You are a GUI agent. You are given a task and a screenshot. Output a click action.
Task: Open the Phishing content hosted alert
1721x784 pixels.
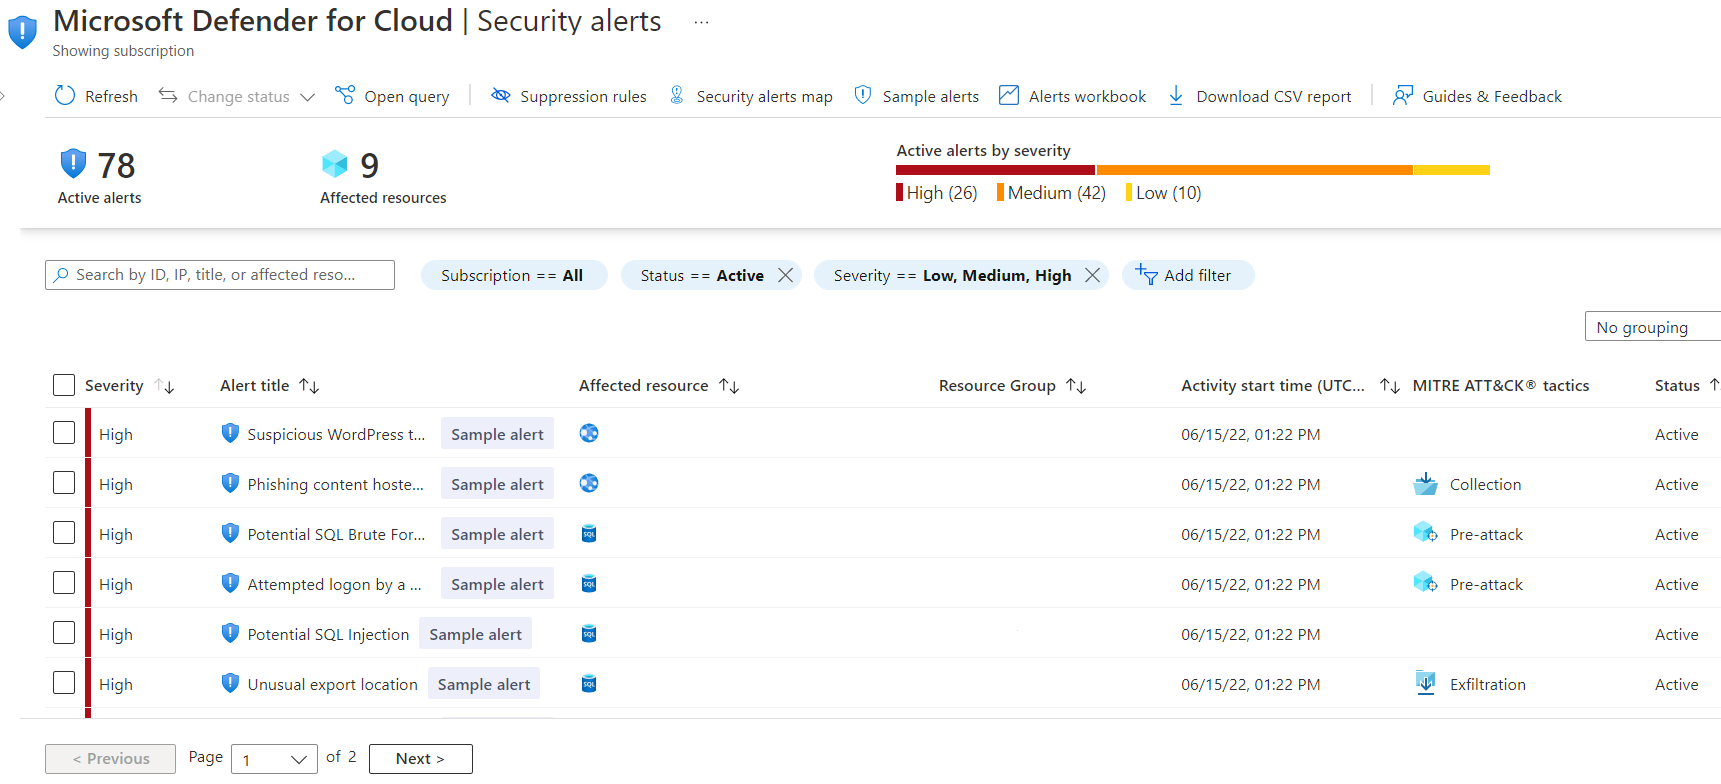(335, 484)
